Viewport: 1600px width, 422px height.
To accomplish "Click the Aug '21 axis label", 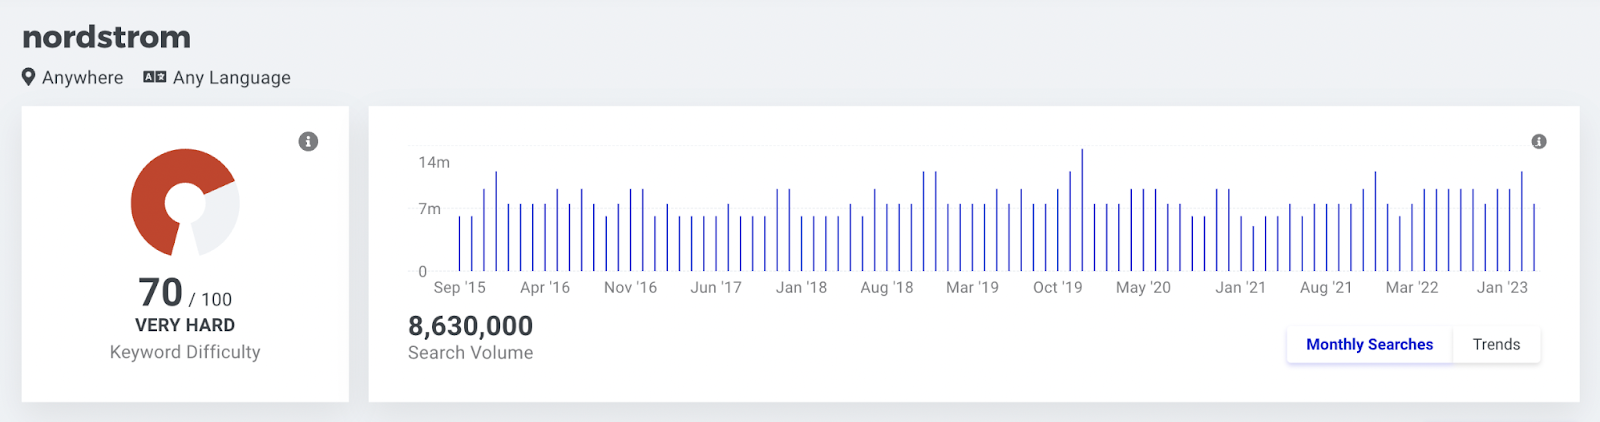I will pyautogui.click(x=1326, y=287).
